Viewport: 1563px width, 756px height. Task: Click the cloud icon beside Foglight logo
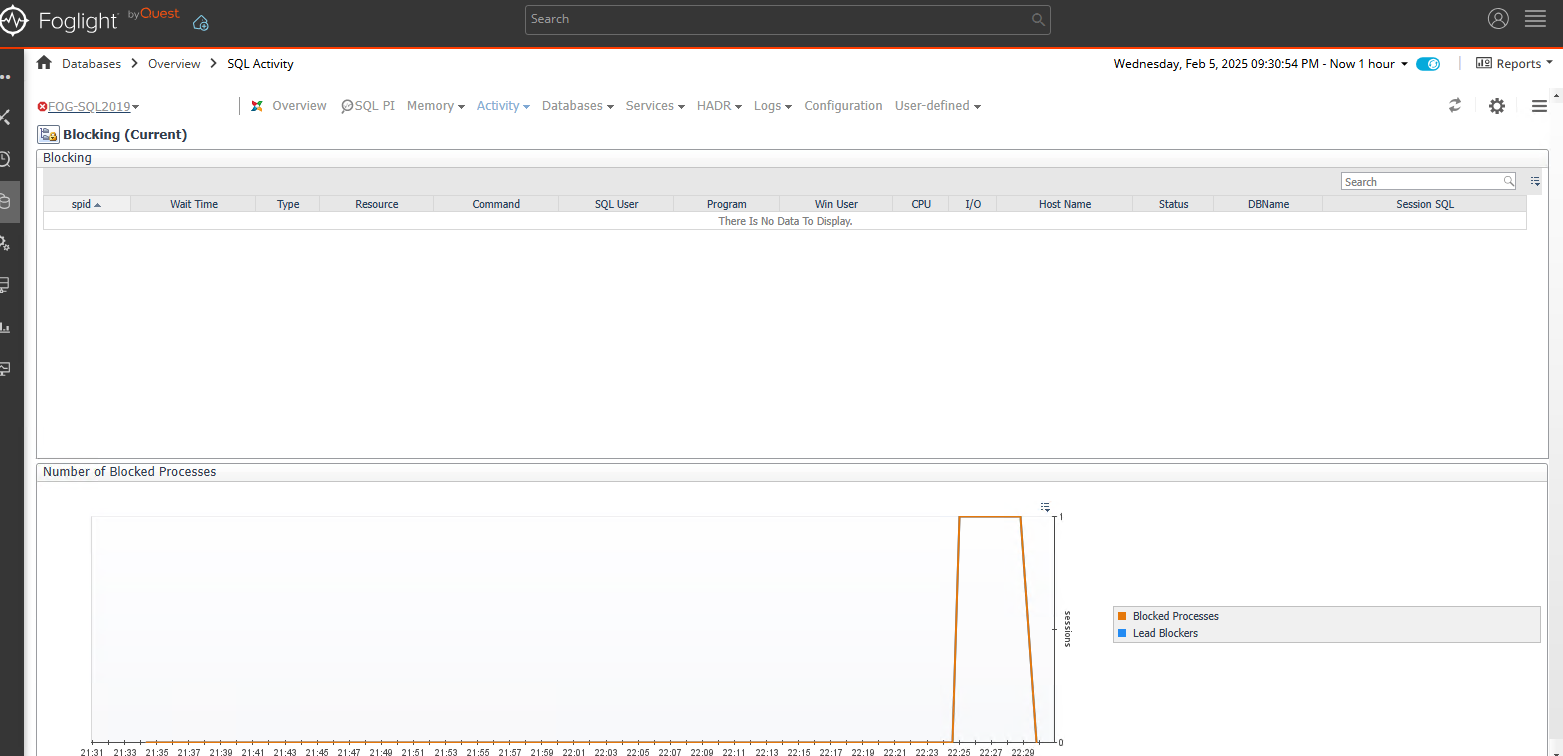201,22
